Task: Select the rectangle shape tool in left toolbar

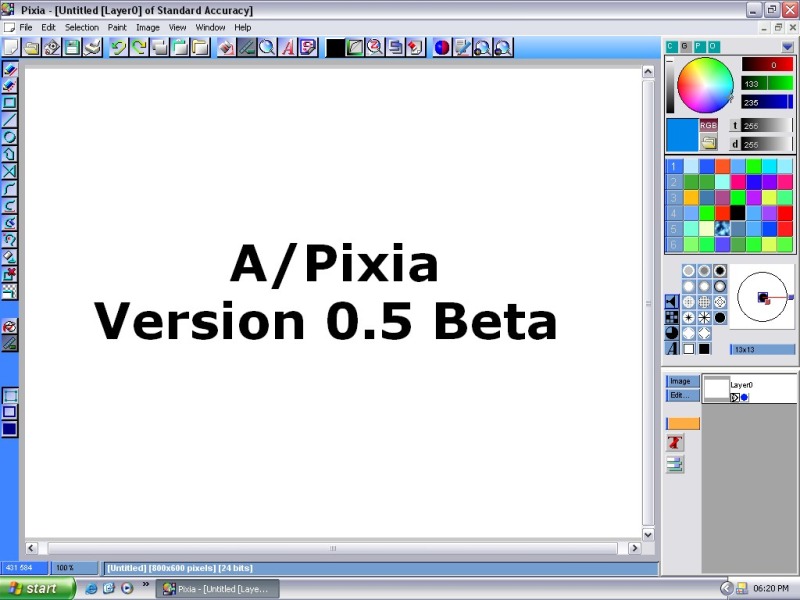Action: (x=10, y=103)
